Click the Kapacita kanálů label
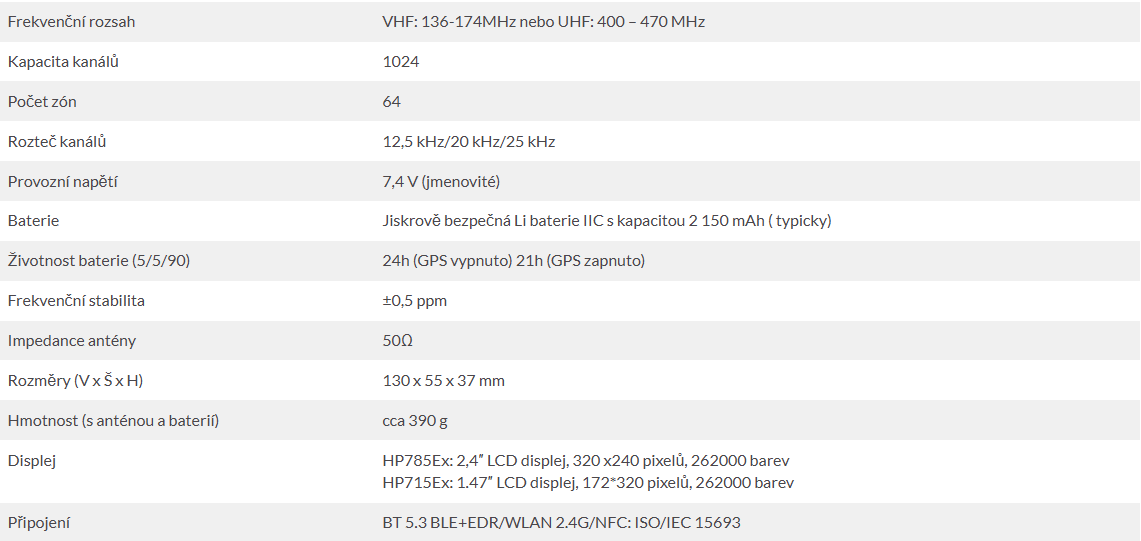This screenshot has width=1141, height=541. [63, 62]
